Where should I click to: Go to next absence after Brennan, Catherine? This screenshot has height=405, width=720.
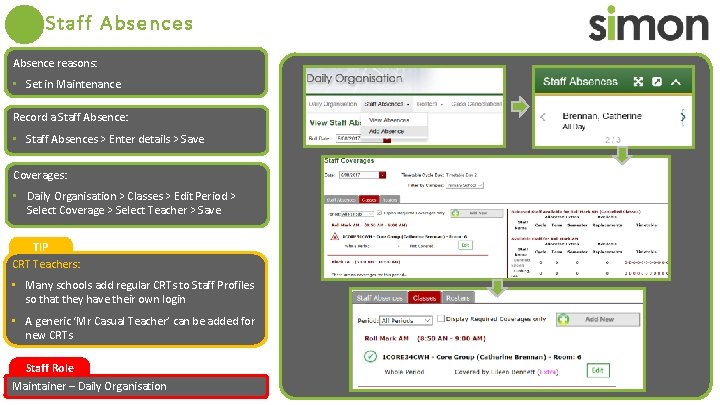[x=683, y=117]
